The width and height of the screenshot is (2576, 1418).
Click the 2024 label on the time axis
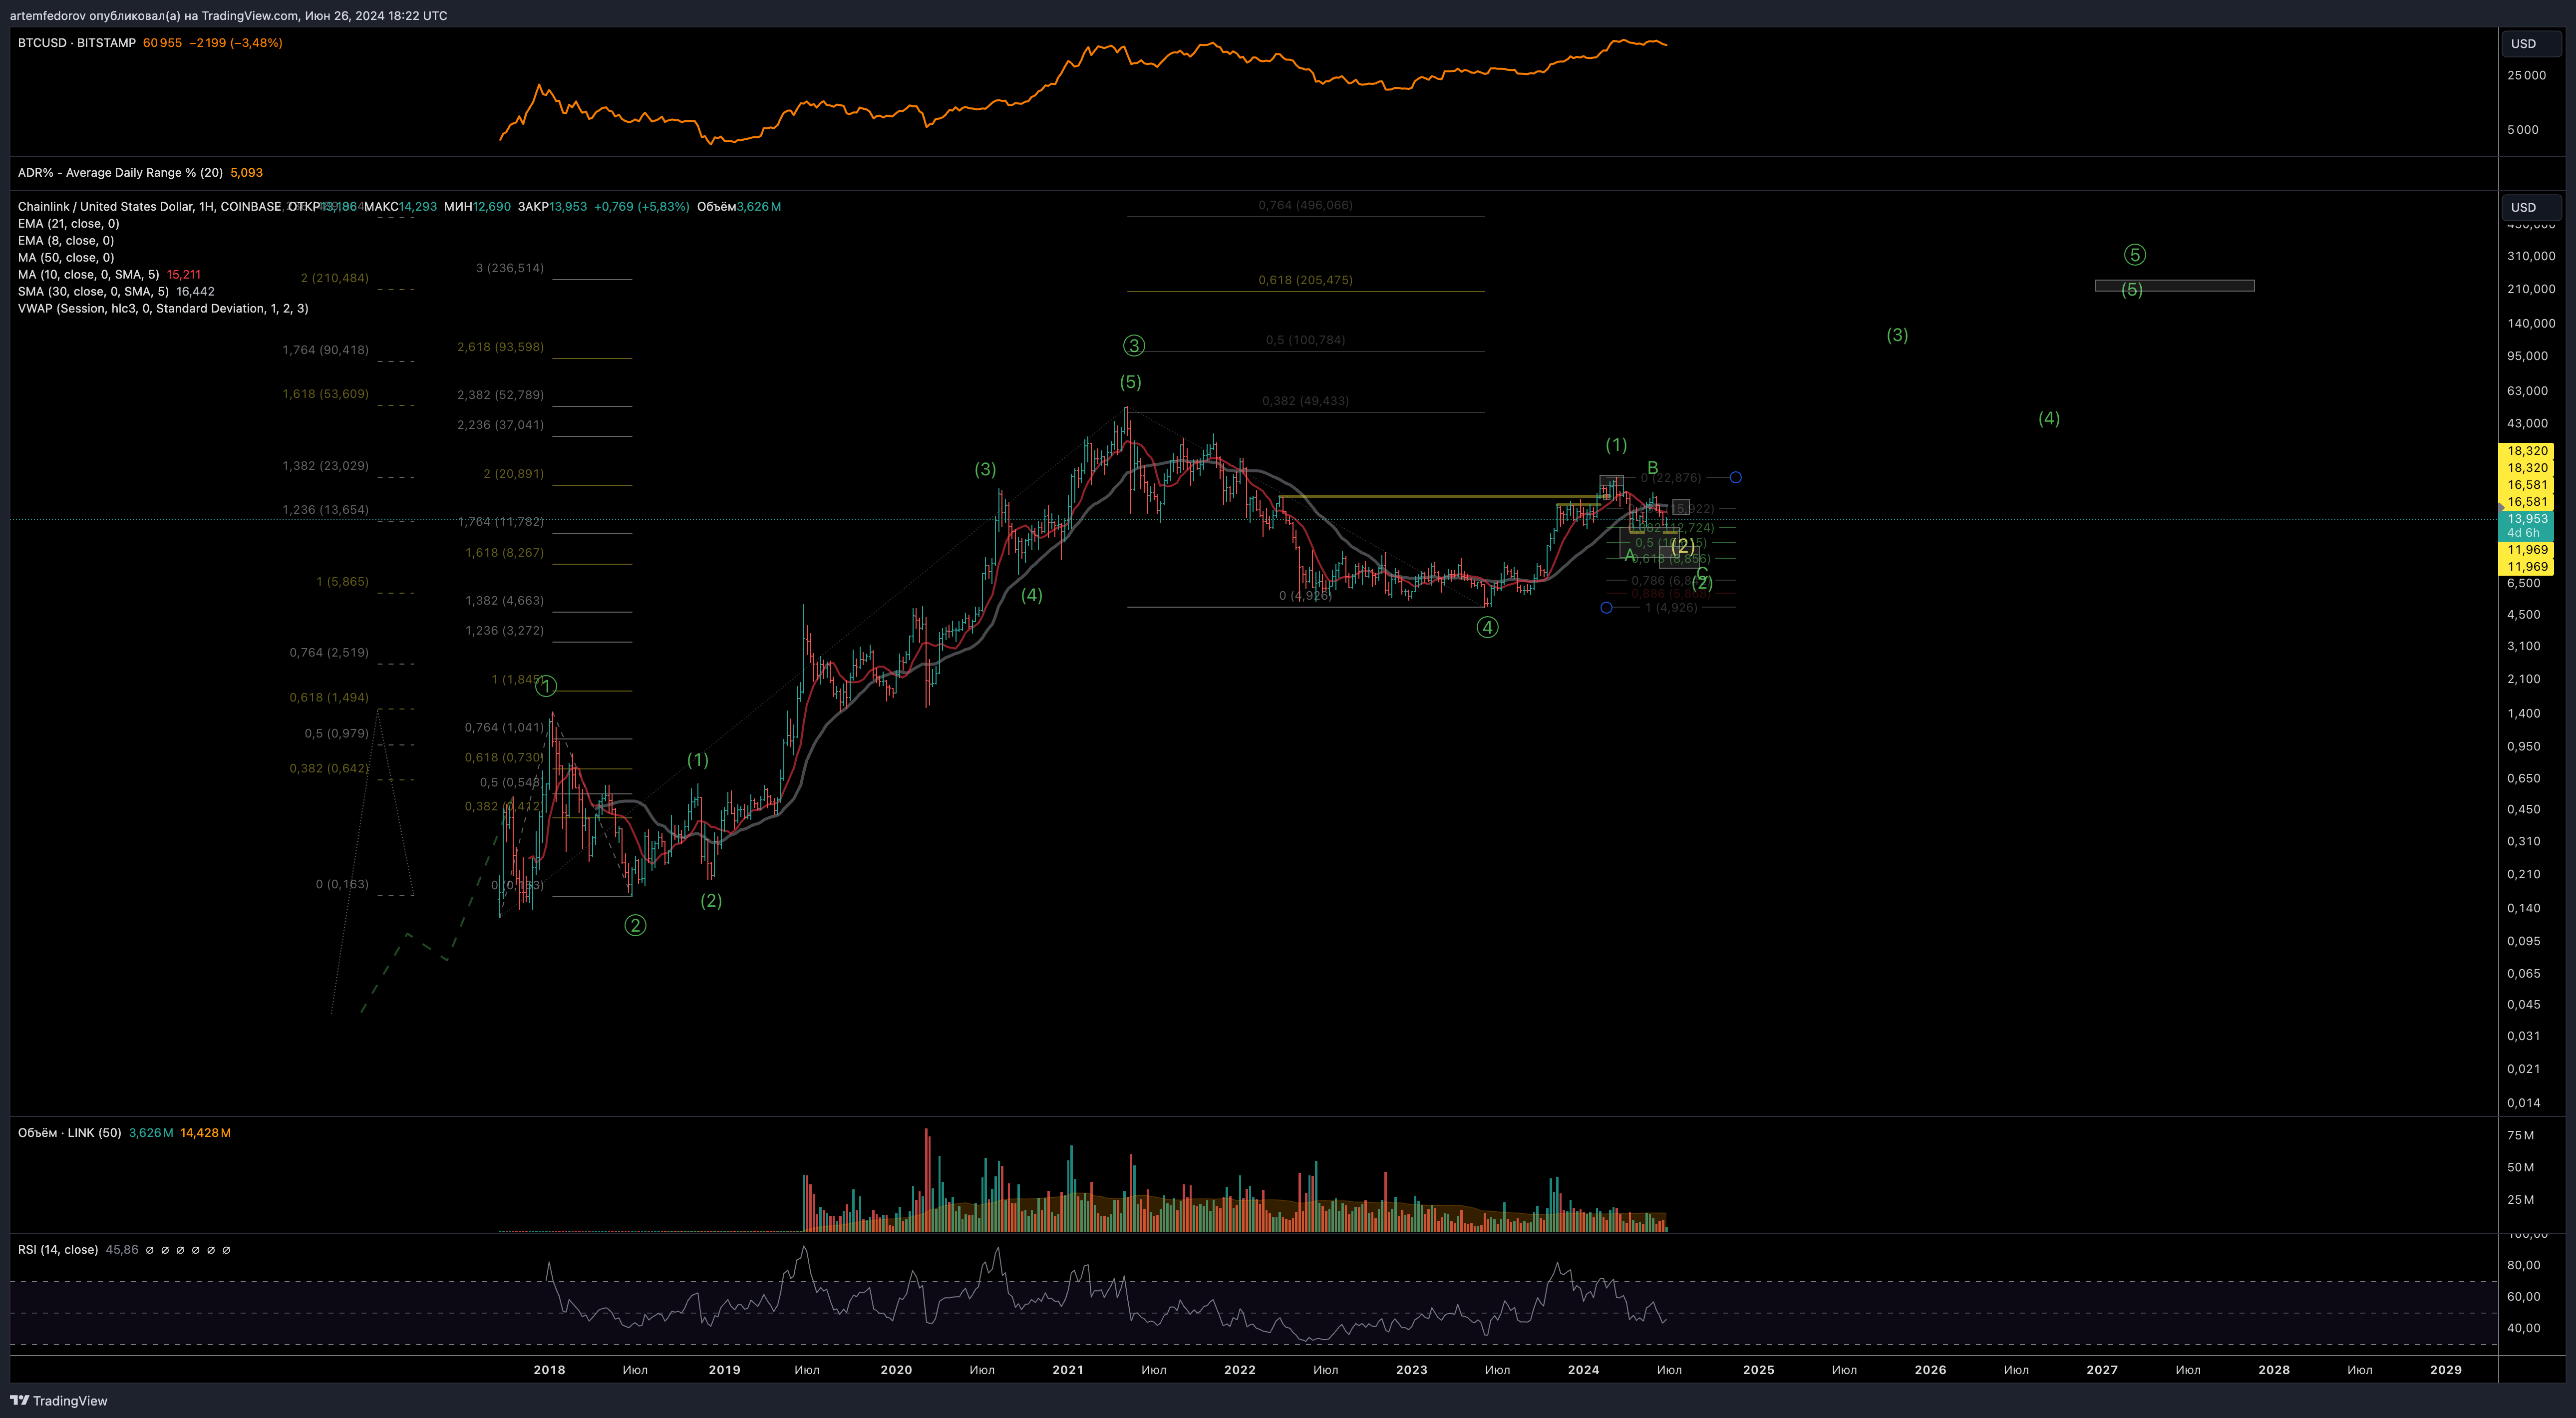(1583, 1369)
